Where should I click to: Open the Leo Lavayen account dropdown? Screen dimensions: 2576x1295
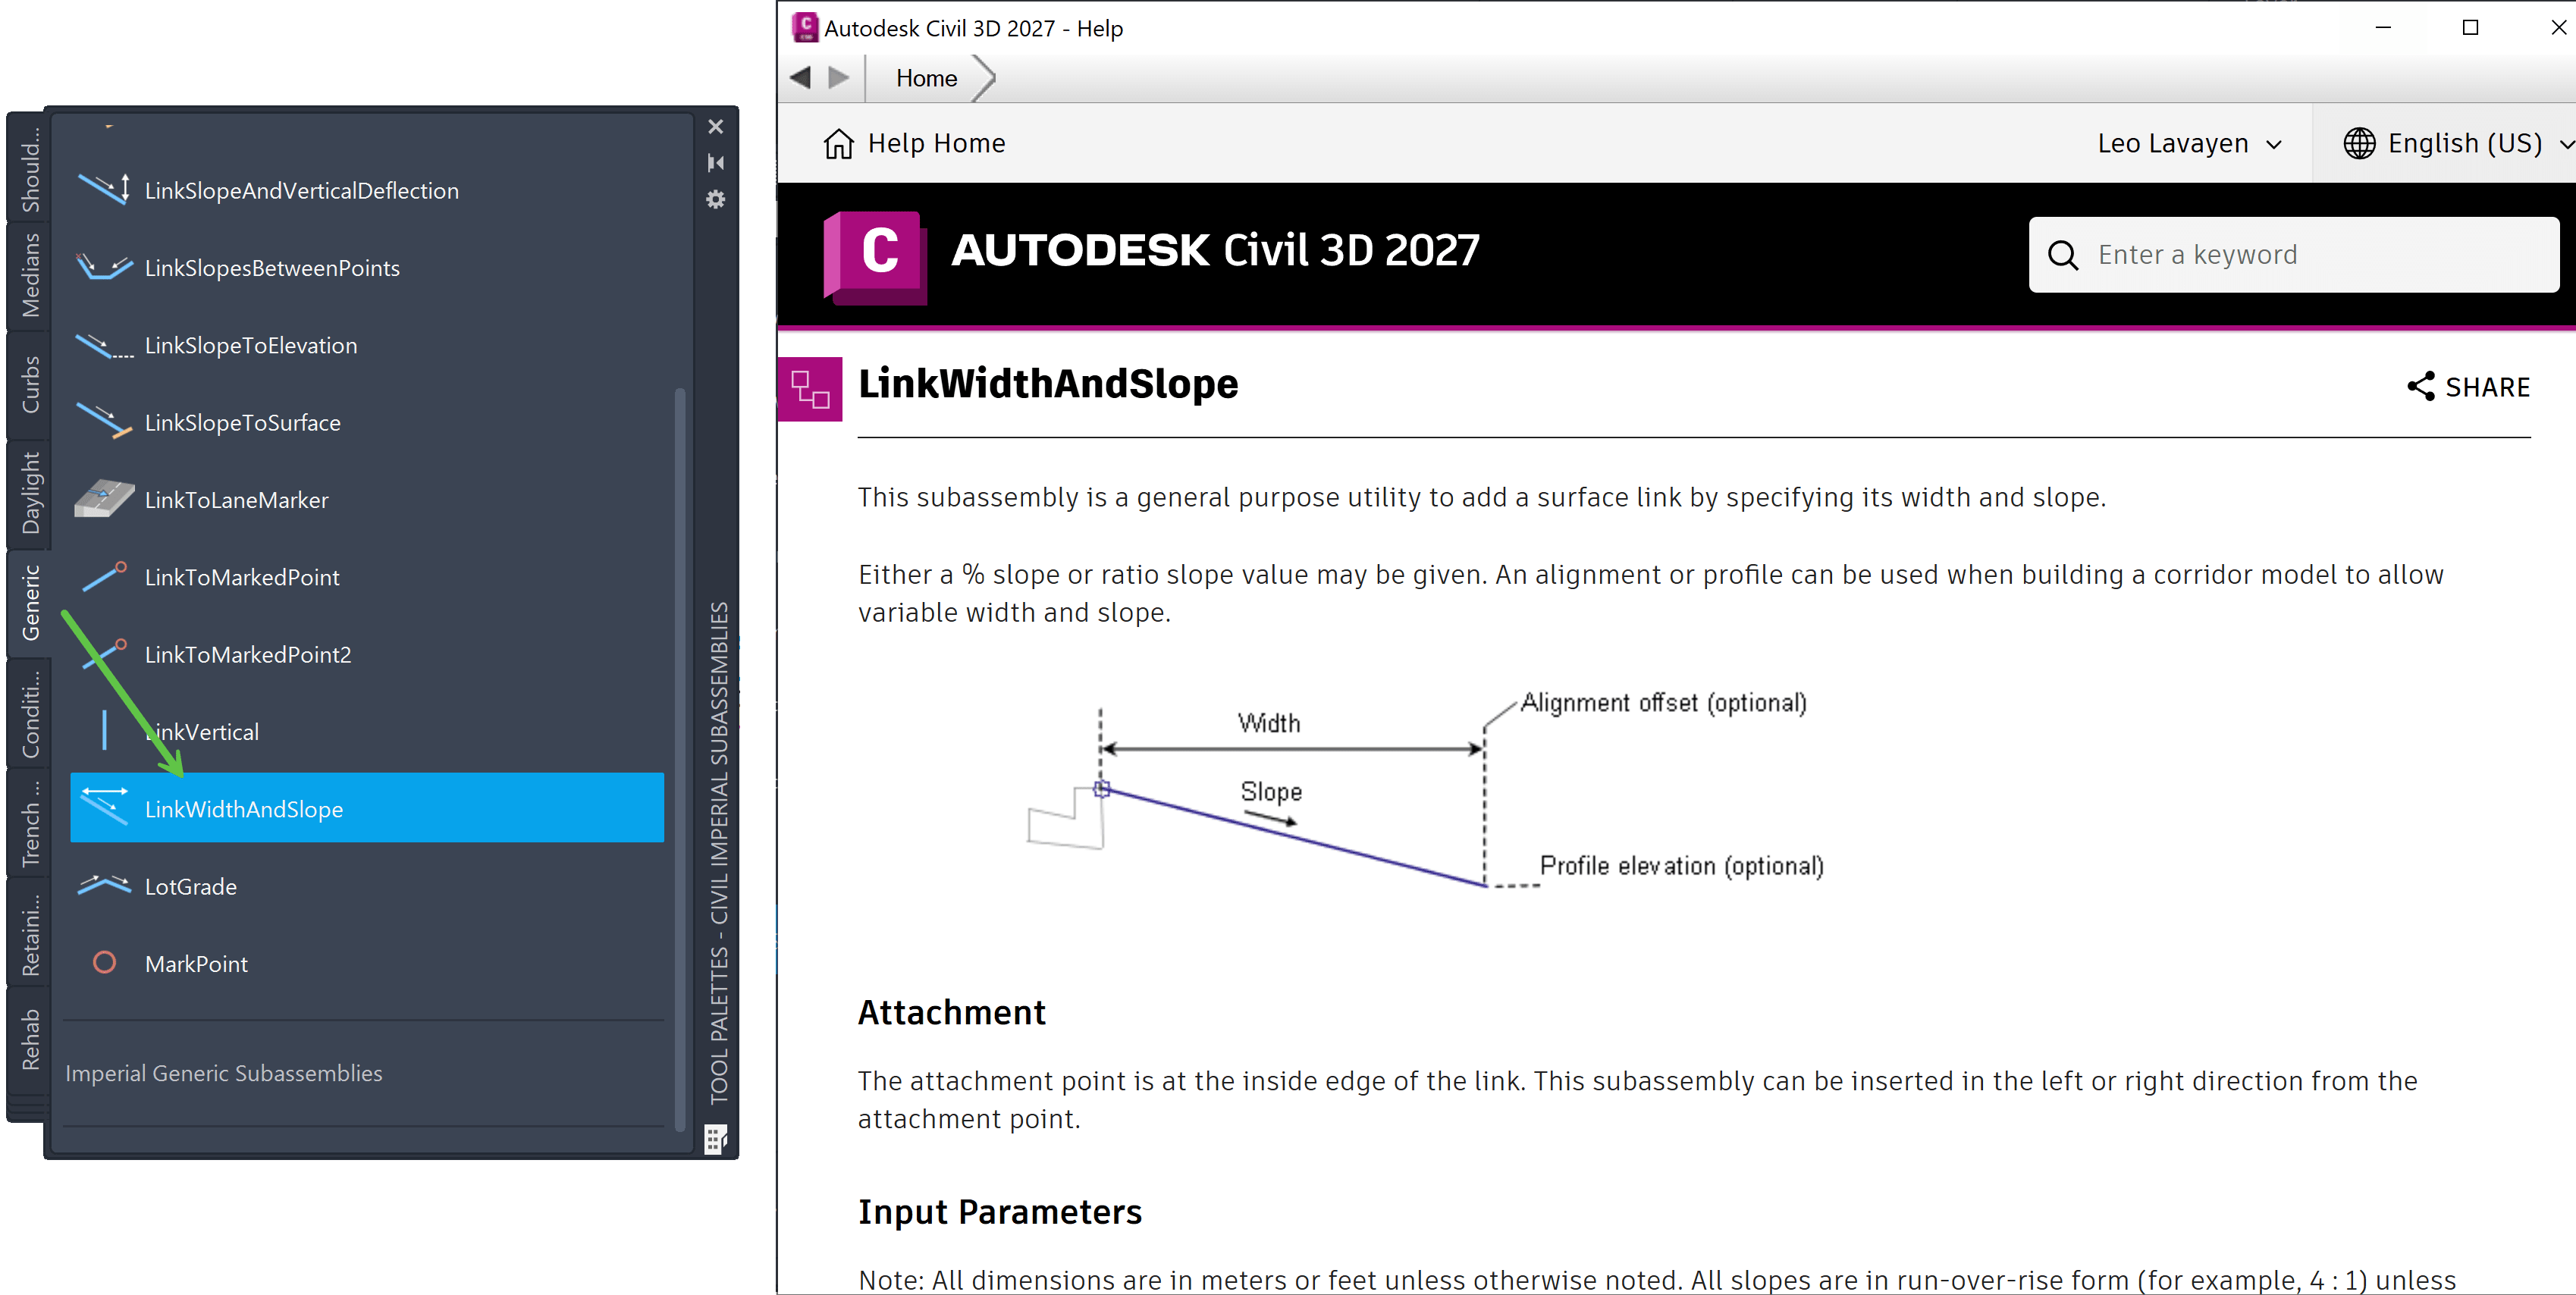[x=2190, y=143]
